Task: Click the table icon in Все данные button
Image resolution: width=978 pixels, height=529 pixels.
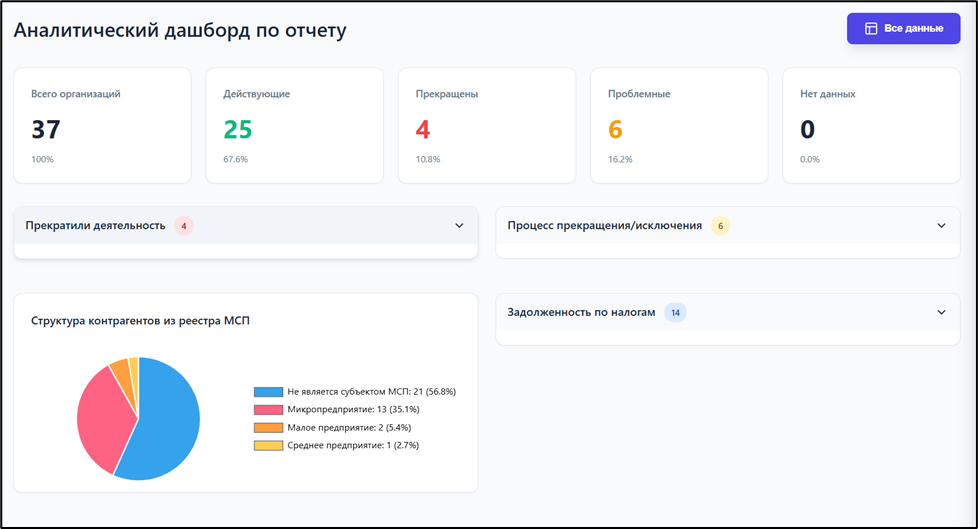Action: [x=871, y=29]
